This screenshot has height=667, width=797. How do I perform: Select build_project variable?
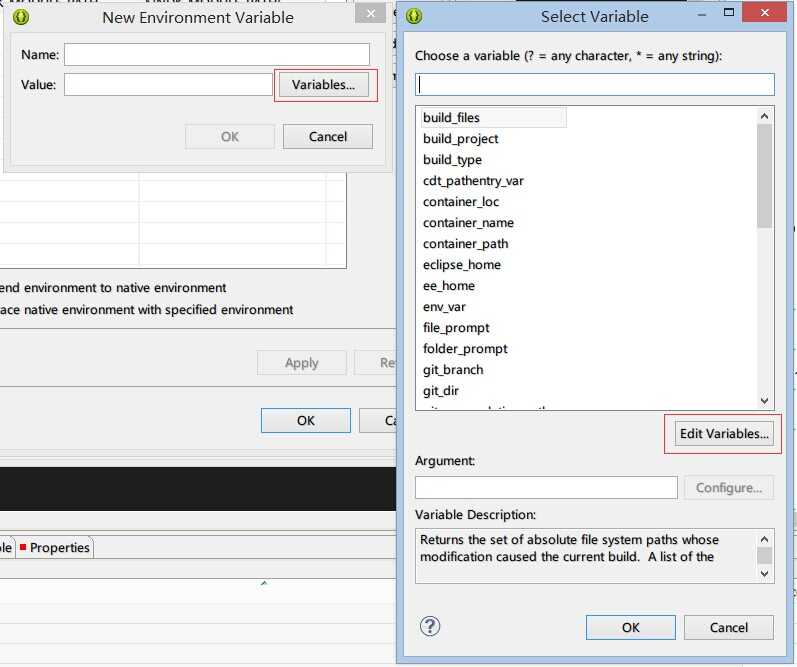(461, 139)
